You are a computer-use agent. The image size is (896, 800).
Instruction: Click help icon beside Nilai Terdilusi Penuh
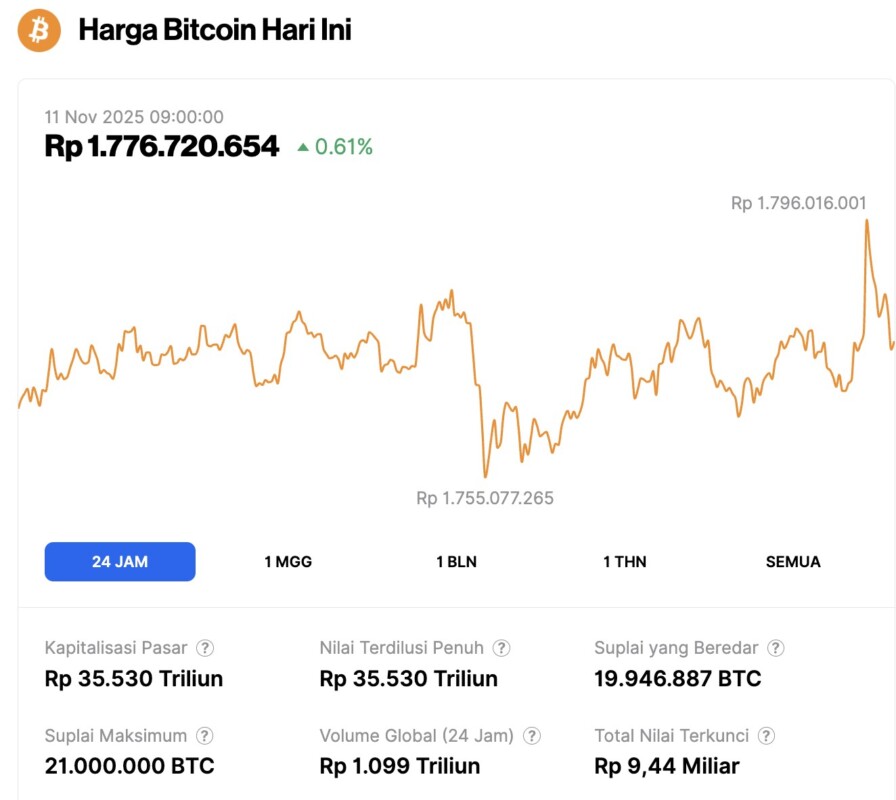tap(502, 648)
